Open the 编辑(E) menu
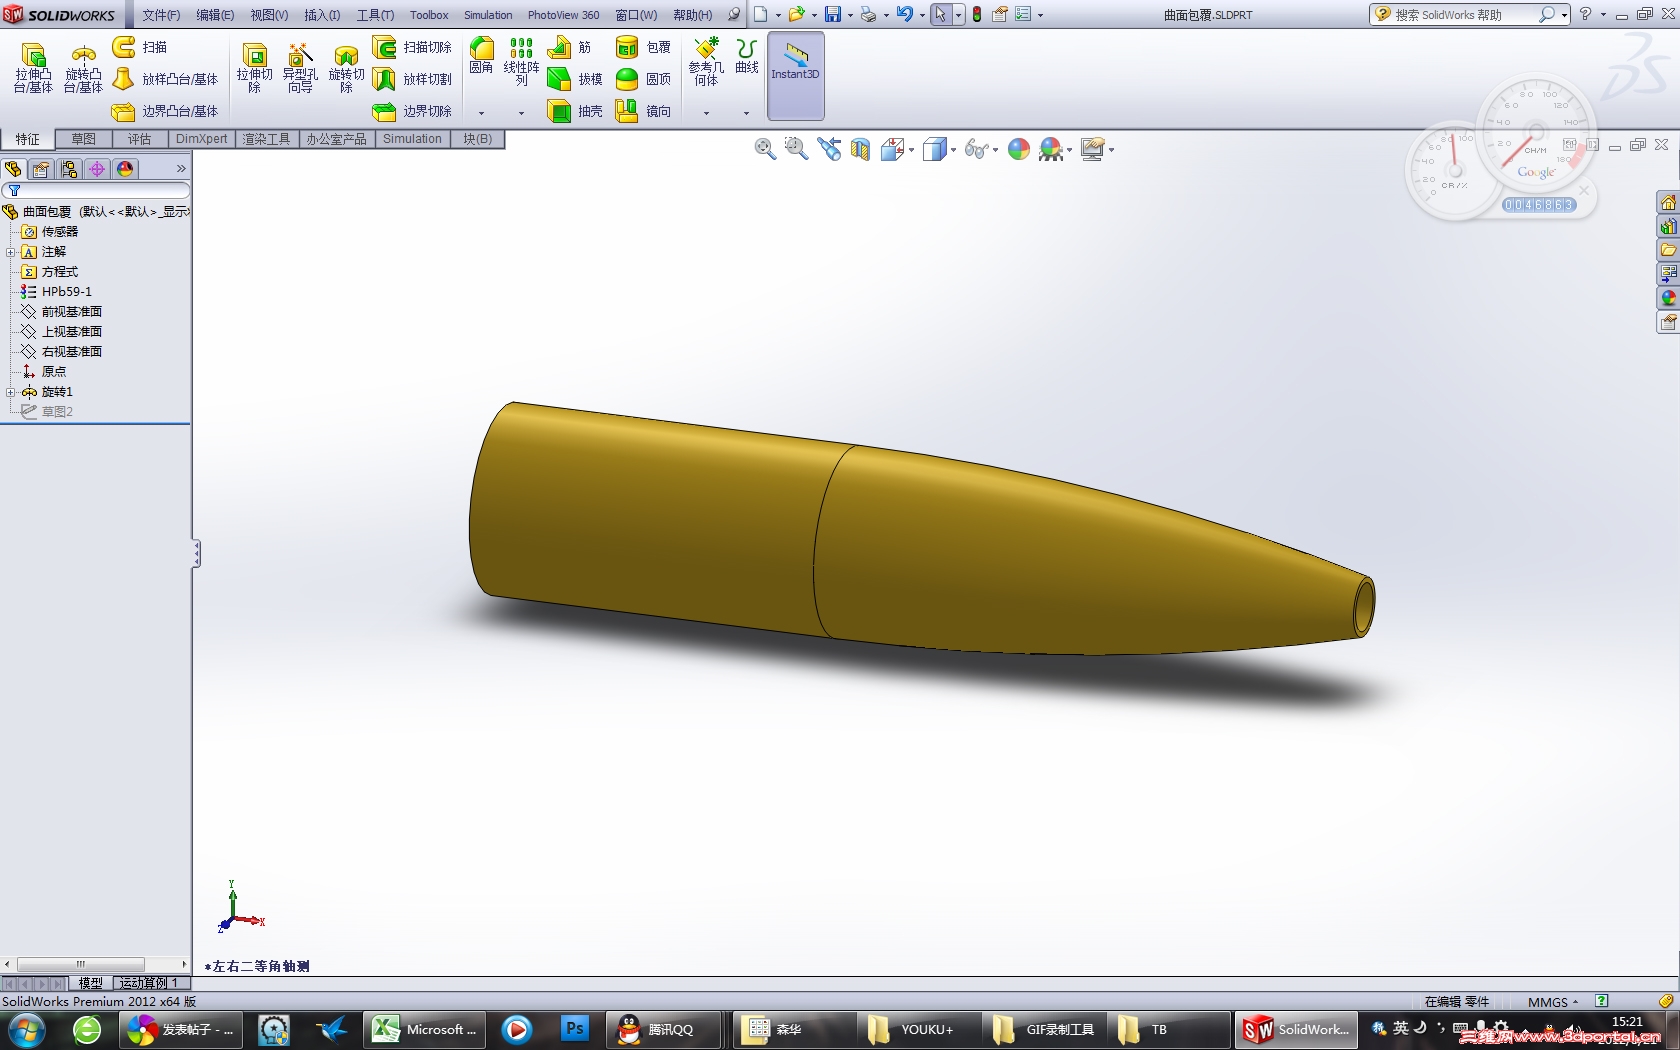The width and height of the screenshot is (1680, 1050). pos(215,15)
